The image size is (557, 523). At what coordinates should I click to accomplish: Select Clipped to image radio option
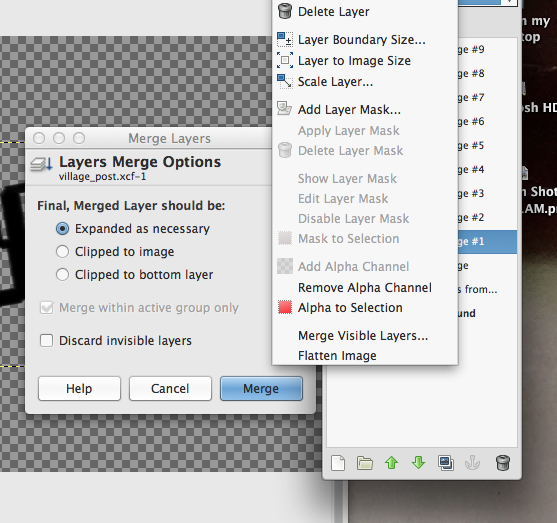pyautogui.click(x=63, y=252)
